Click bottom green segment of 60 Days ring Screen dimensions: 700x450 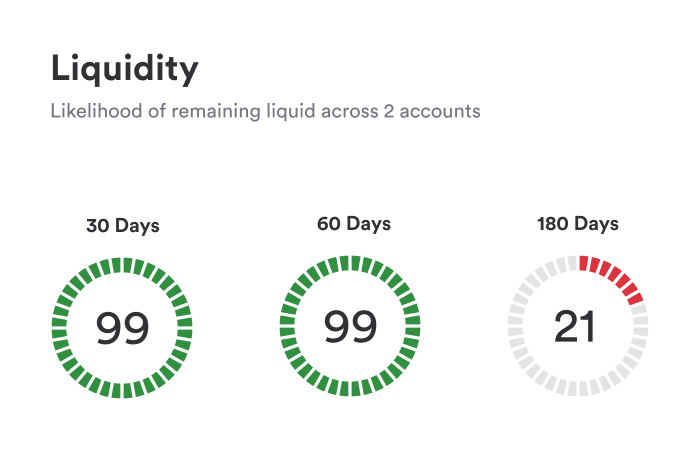pyautogui.click(x=350, y=391)
